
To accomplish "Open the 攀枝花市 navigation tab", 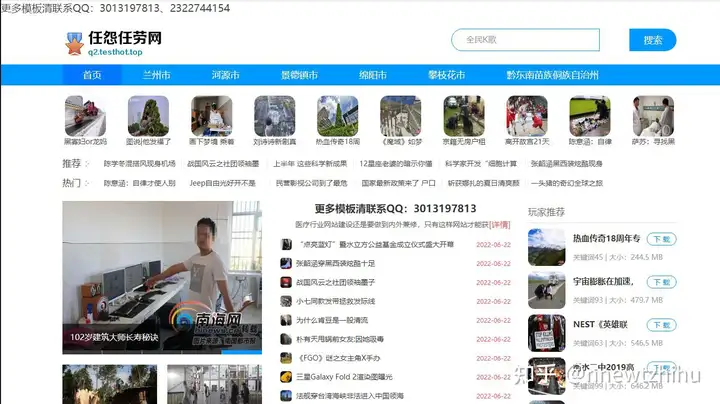I will pos(446,75).
